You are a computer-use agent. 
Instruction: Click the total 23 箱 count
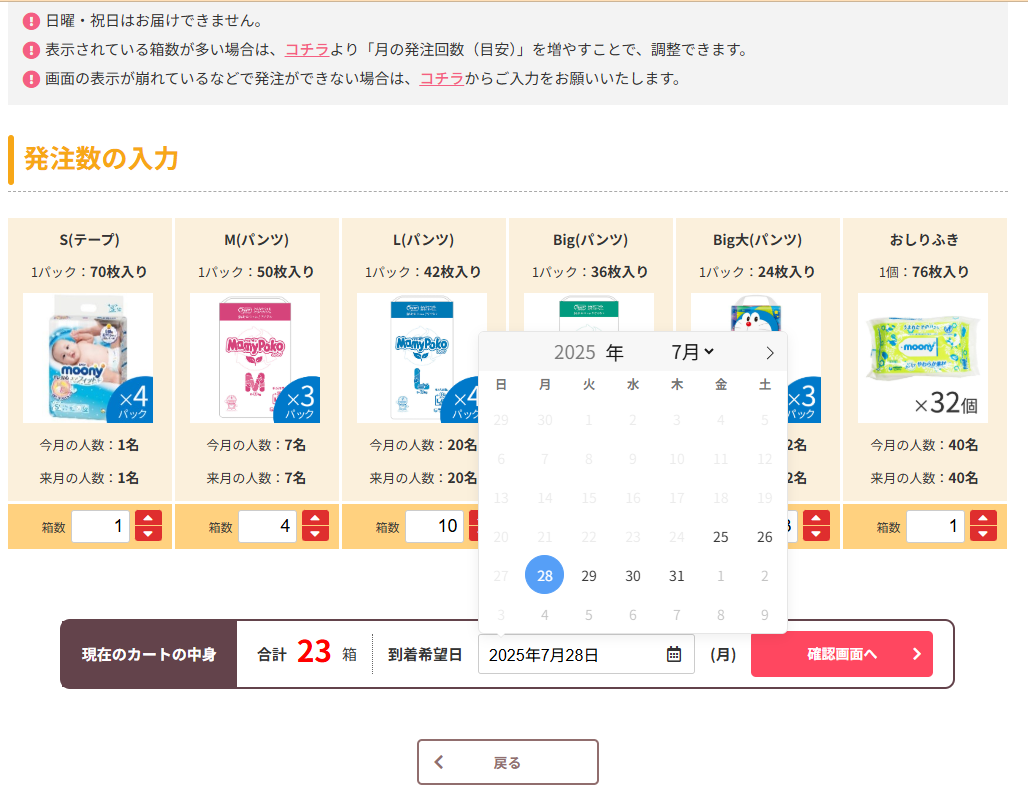point(313,652)
